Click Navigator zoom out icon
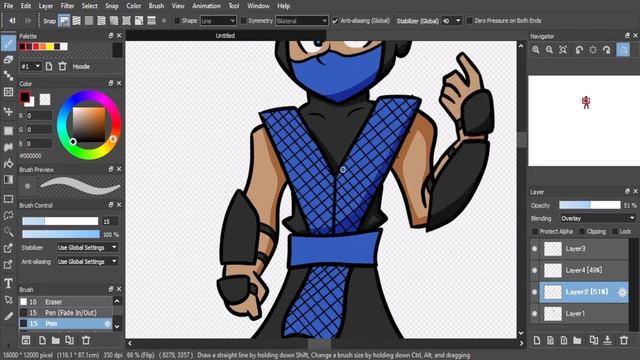 point(549,50)
